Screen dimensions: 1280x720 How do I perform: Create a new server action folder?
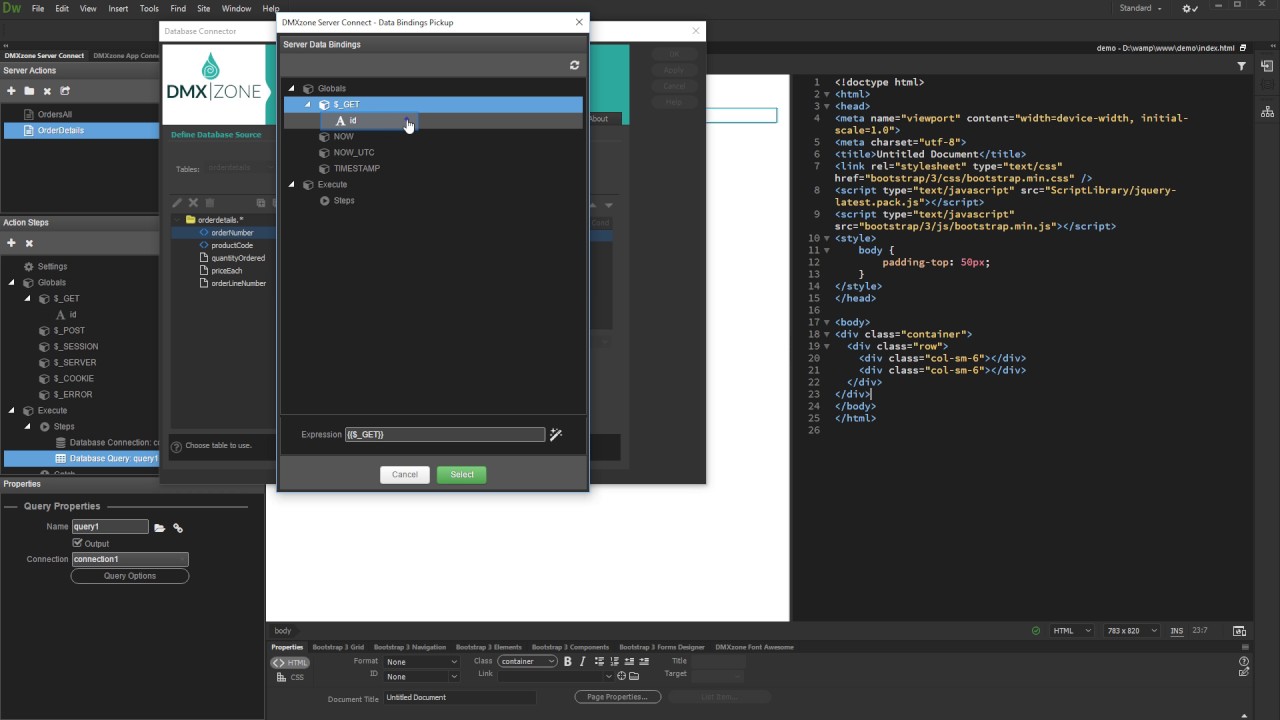pos(29,91)
